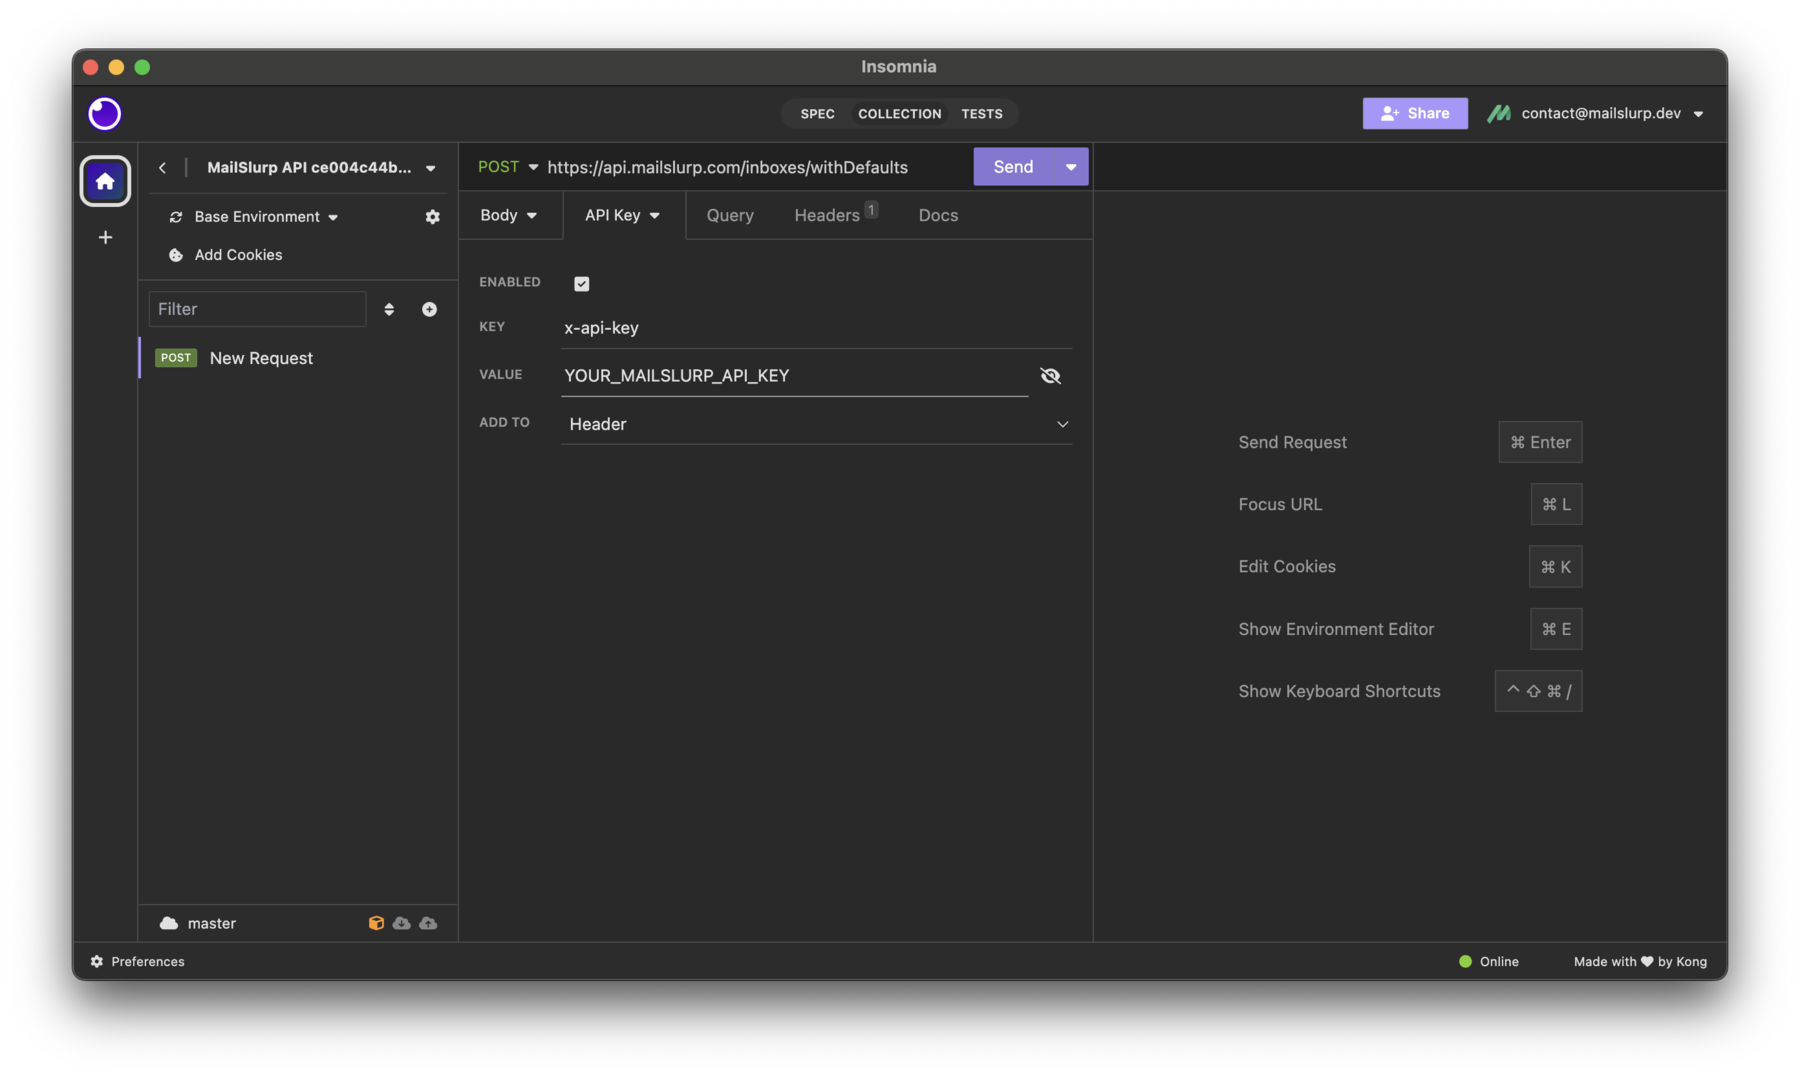Toggle API key value visibility eye icon
The image size is (1800, 1076).
coord(1050,376)
